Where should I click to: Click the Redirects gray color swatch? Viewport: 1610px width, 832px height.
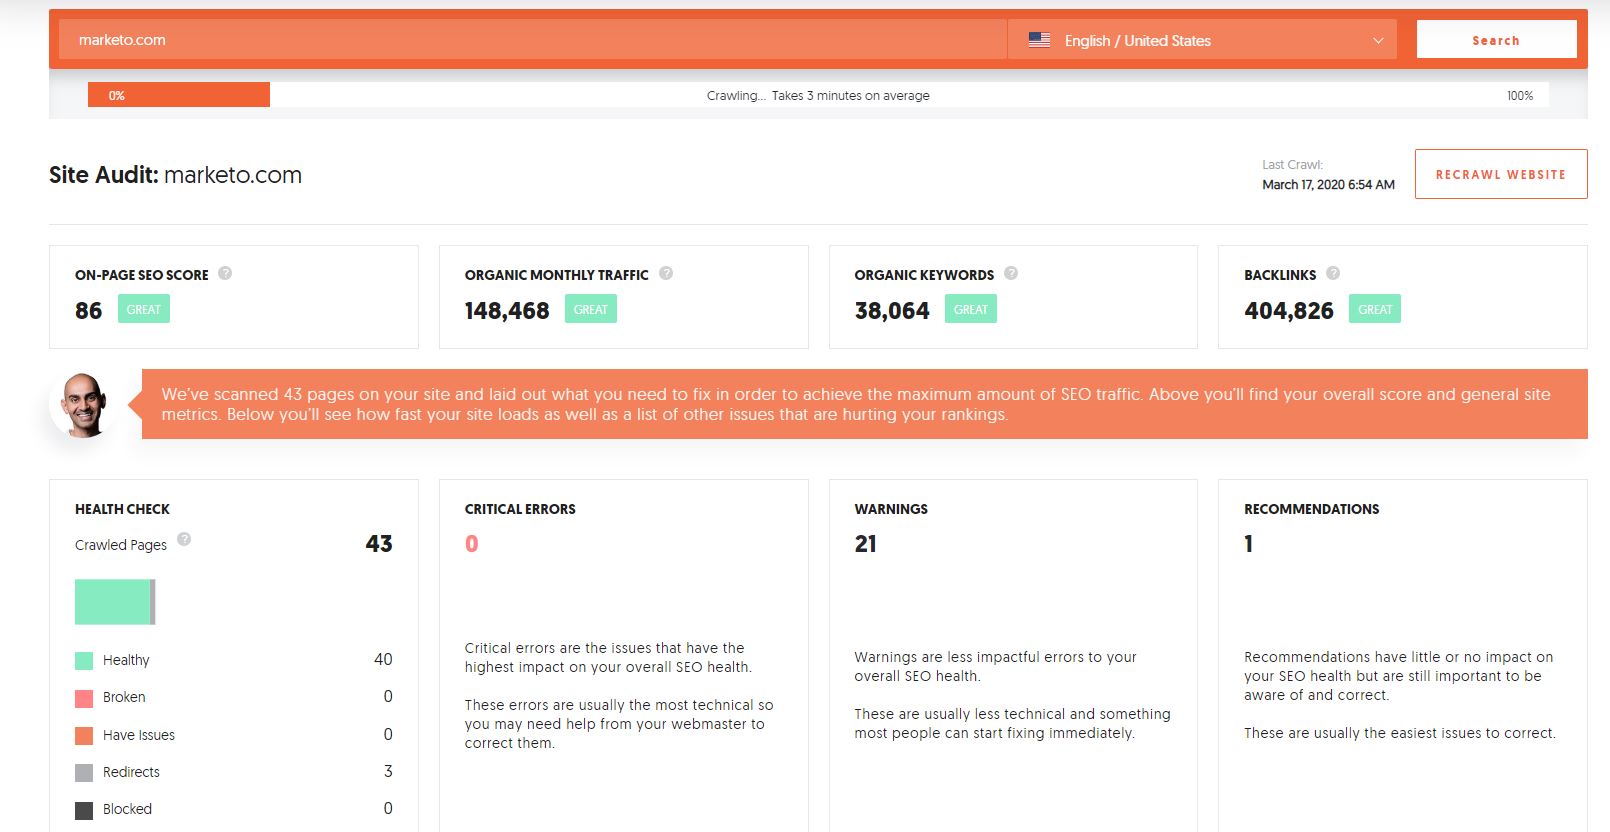[84, 773]
